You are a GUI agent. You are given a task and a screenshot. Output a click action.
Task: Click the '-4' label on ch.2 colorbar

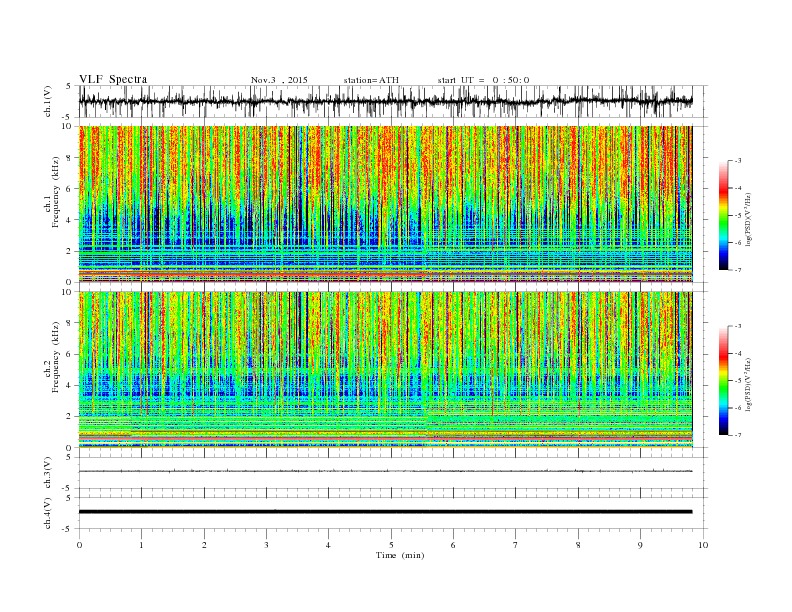(x=738, y=353)
